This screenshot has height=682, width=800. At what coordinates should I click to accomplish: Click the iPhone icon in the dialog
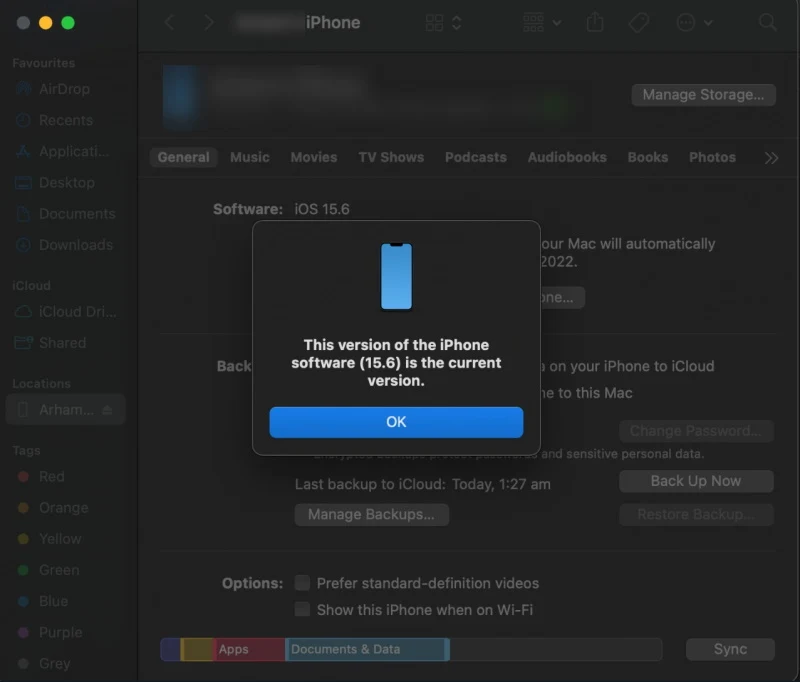tap(396, 276)
